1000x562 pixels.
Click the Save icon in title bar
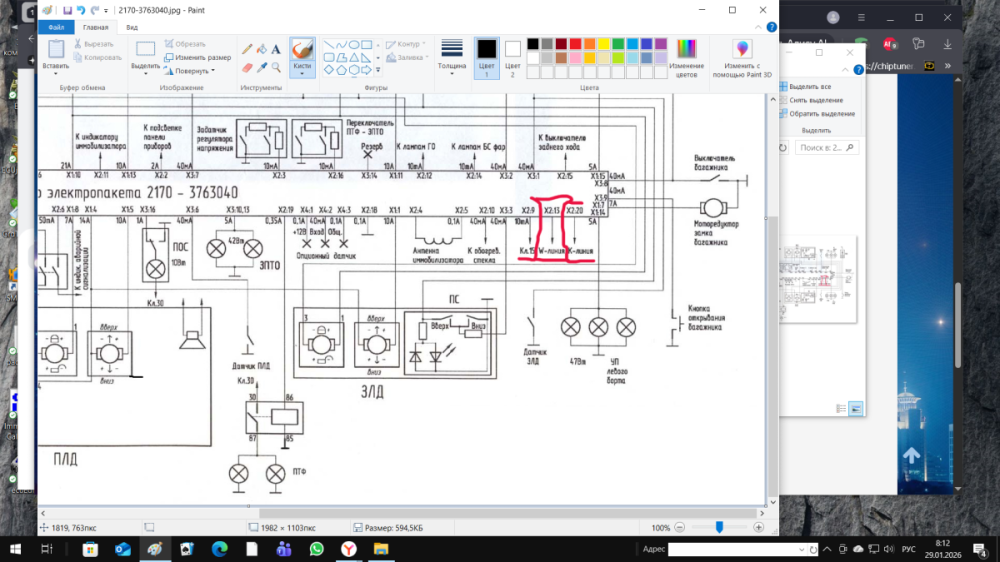[x=67, y=10]
